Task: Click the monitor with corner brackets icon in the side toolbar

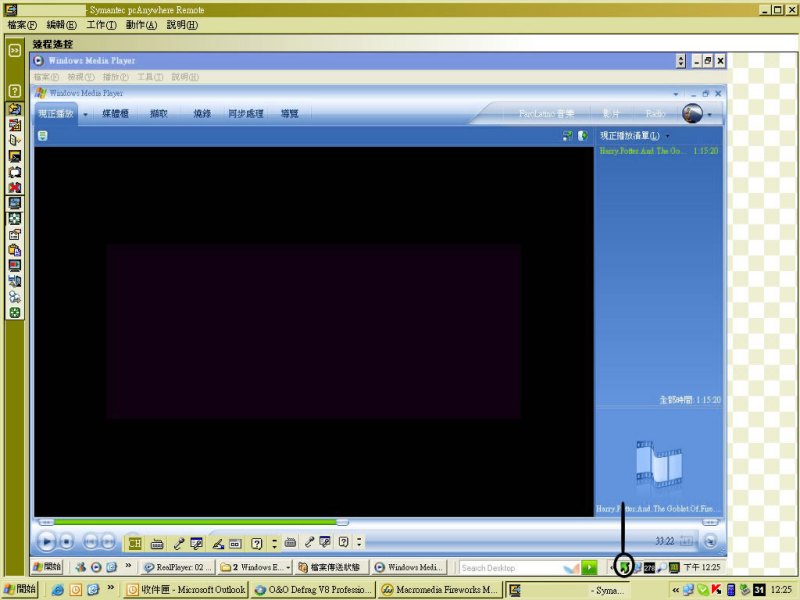Action: pos(15,172)
